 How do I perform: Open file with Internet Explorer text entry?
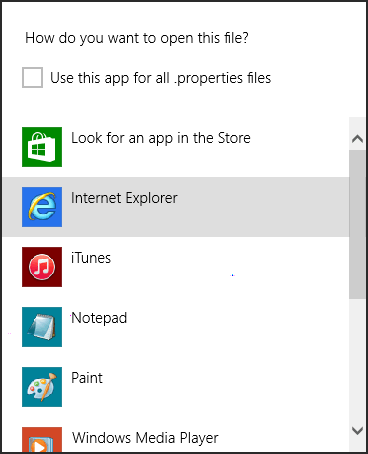click(124, 198)
